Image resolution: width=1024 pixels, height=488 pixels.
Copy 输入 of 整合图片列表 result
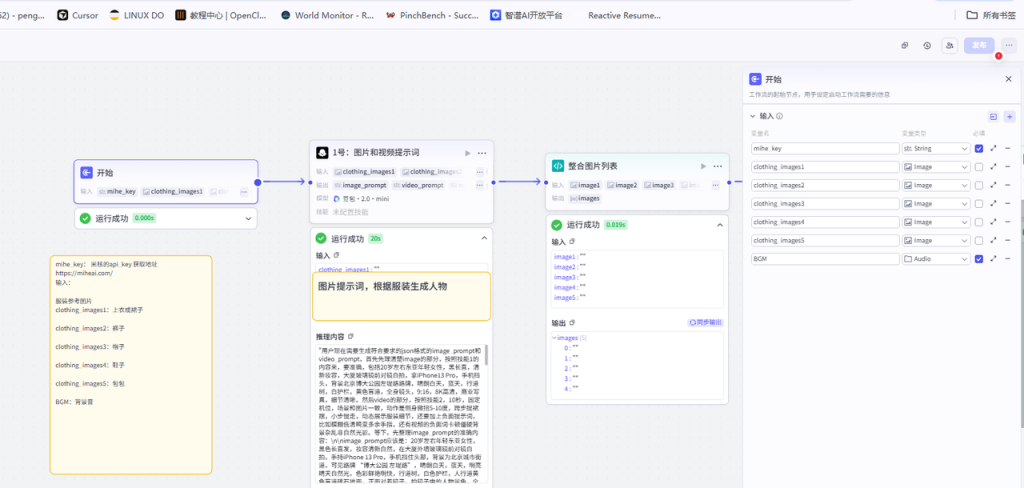(x=572, y=242)
